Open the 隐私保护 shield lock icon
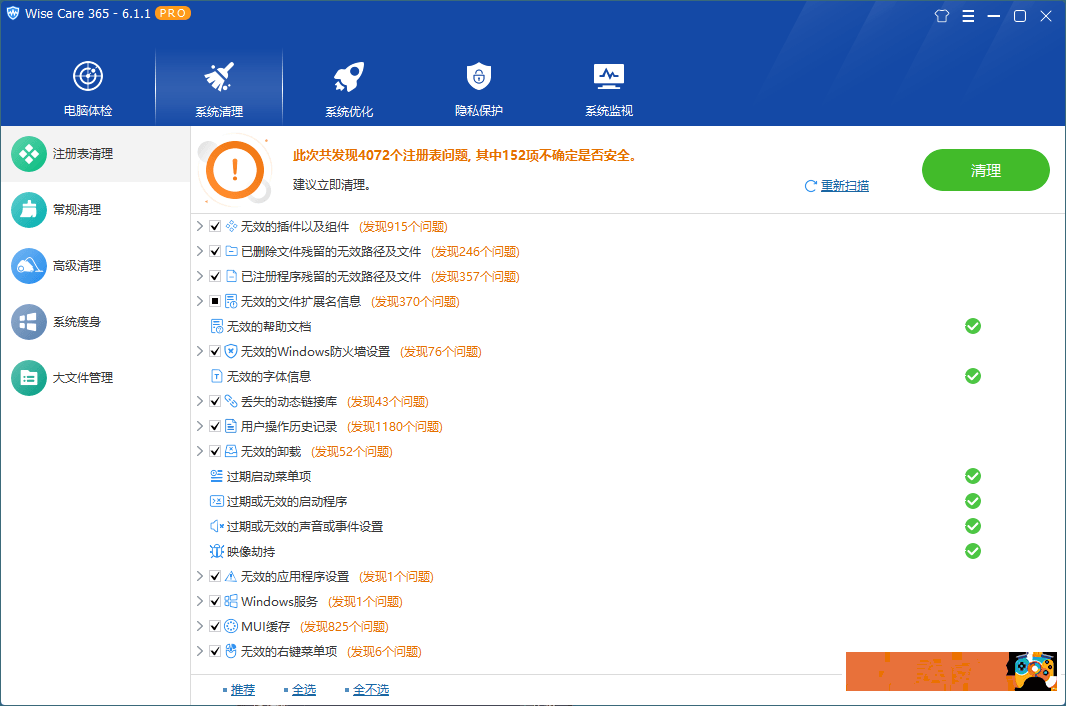This screenshot has width=1066, height=706. 479,76
